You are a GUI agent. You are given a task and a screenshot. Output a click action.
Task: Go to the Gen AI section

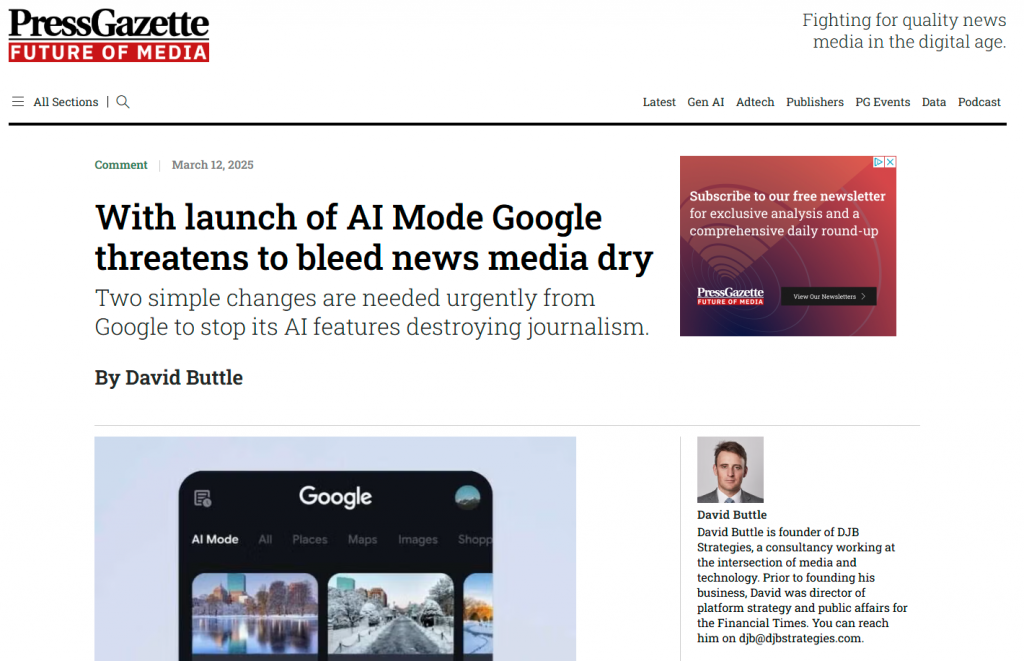click(x=706, y=102)
